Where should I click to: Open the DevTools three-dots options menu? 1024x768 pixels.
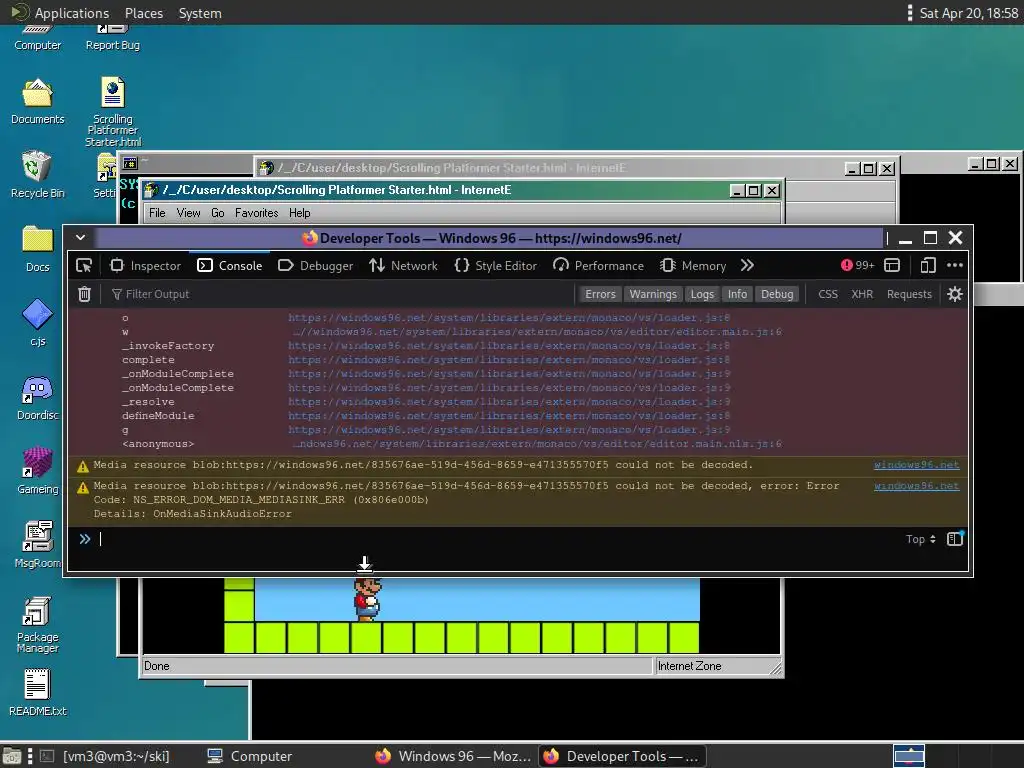955,265
